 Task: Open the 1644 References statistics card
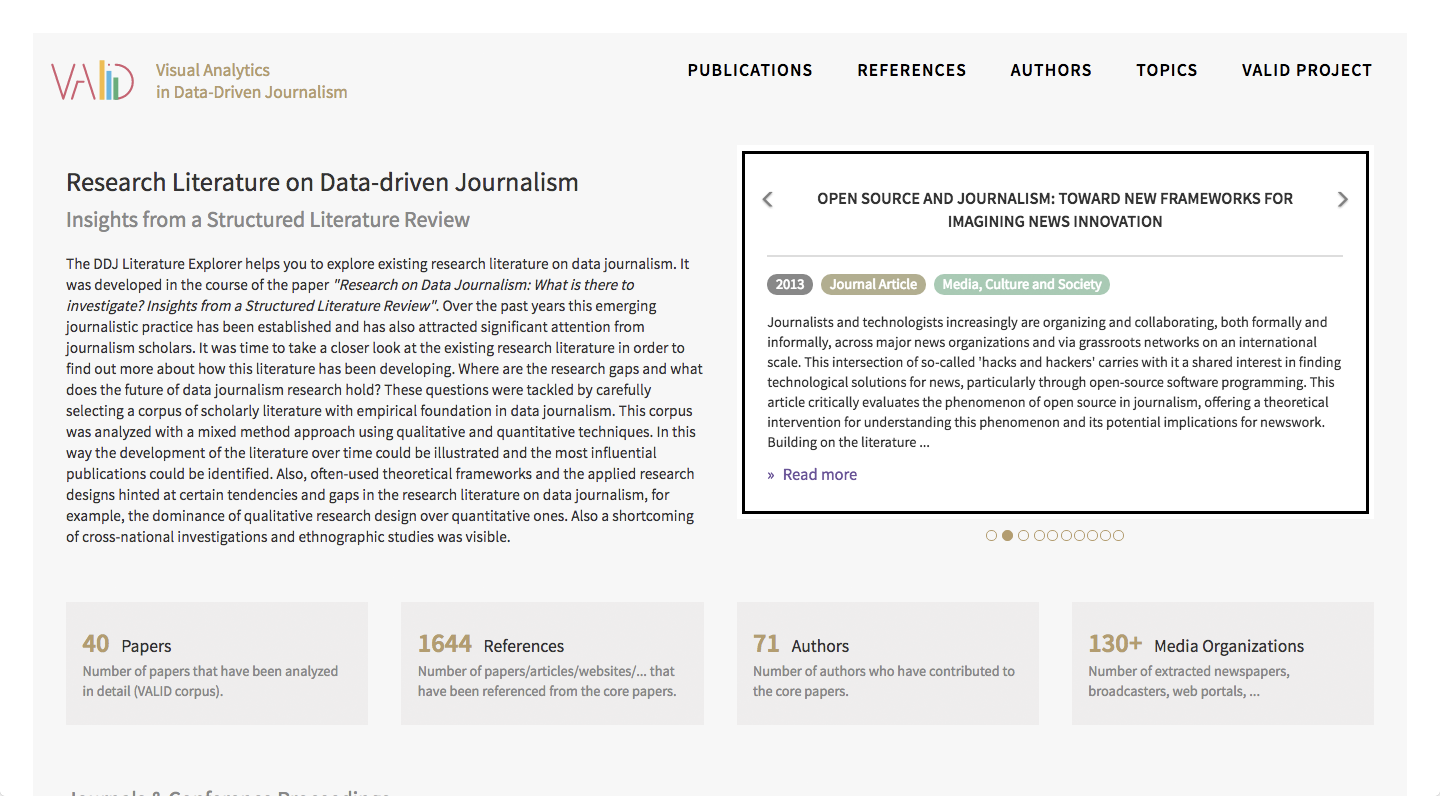[x=552, y=663]
